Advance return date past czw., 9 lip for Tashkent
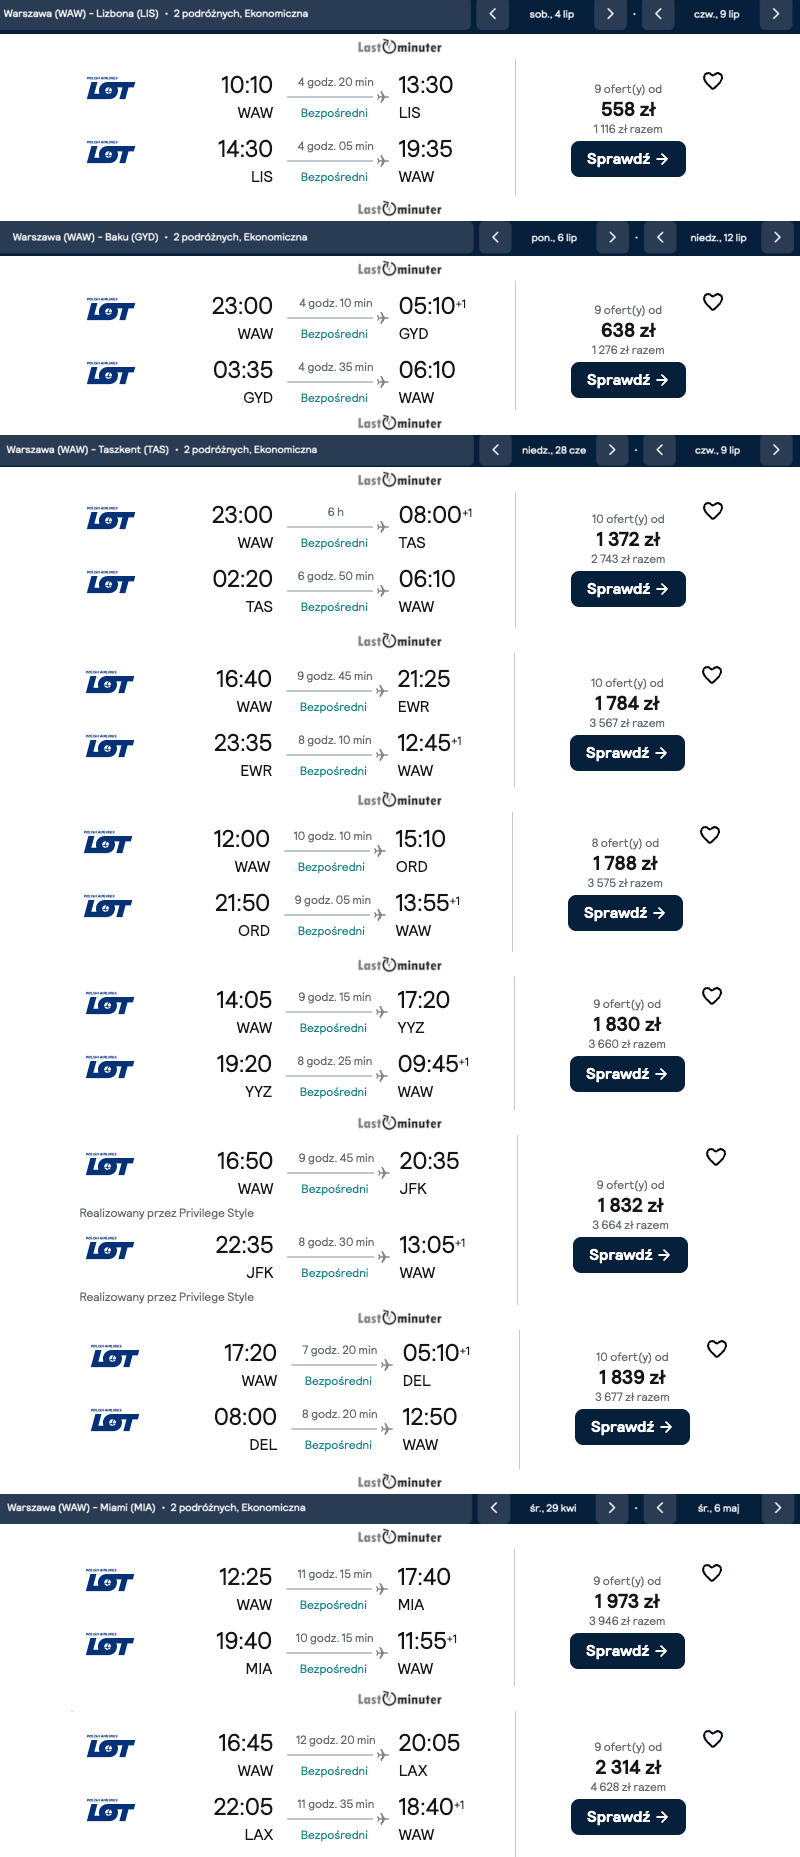Image resolution: width=800 pixels, height=1857 pixels. (x=776, y=450)
